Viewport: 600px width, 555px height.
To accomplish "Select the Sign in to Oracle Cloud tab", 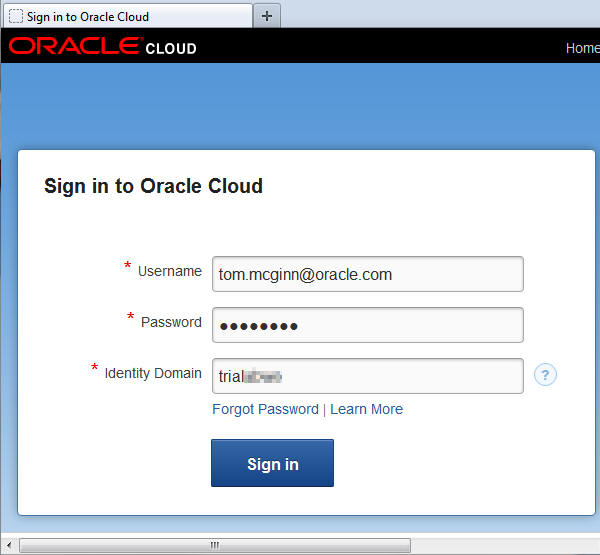I will tap(127, 16).
